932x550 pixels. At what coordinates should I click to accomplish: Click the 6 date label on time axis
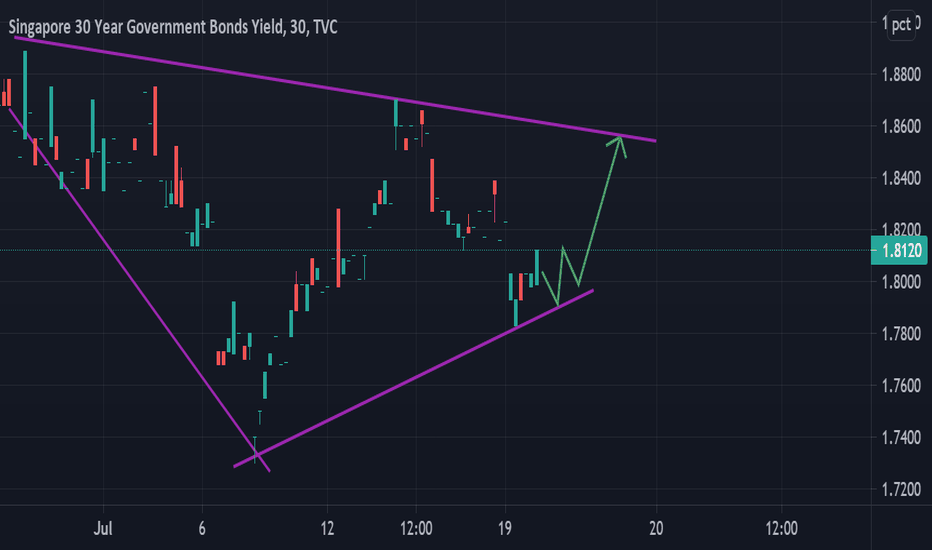pyautogui.click(x=202, y=528)
